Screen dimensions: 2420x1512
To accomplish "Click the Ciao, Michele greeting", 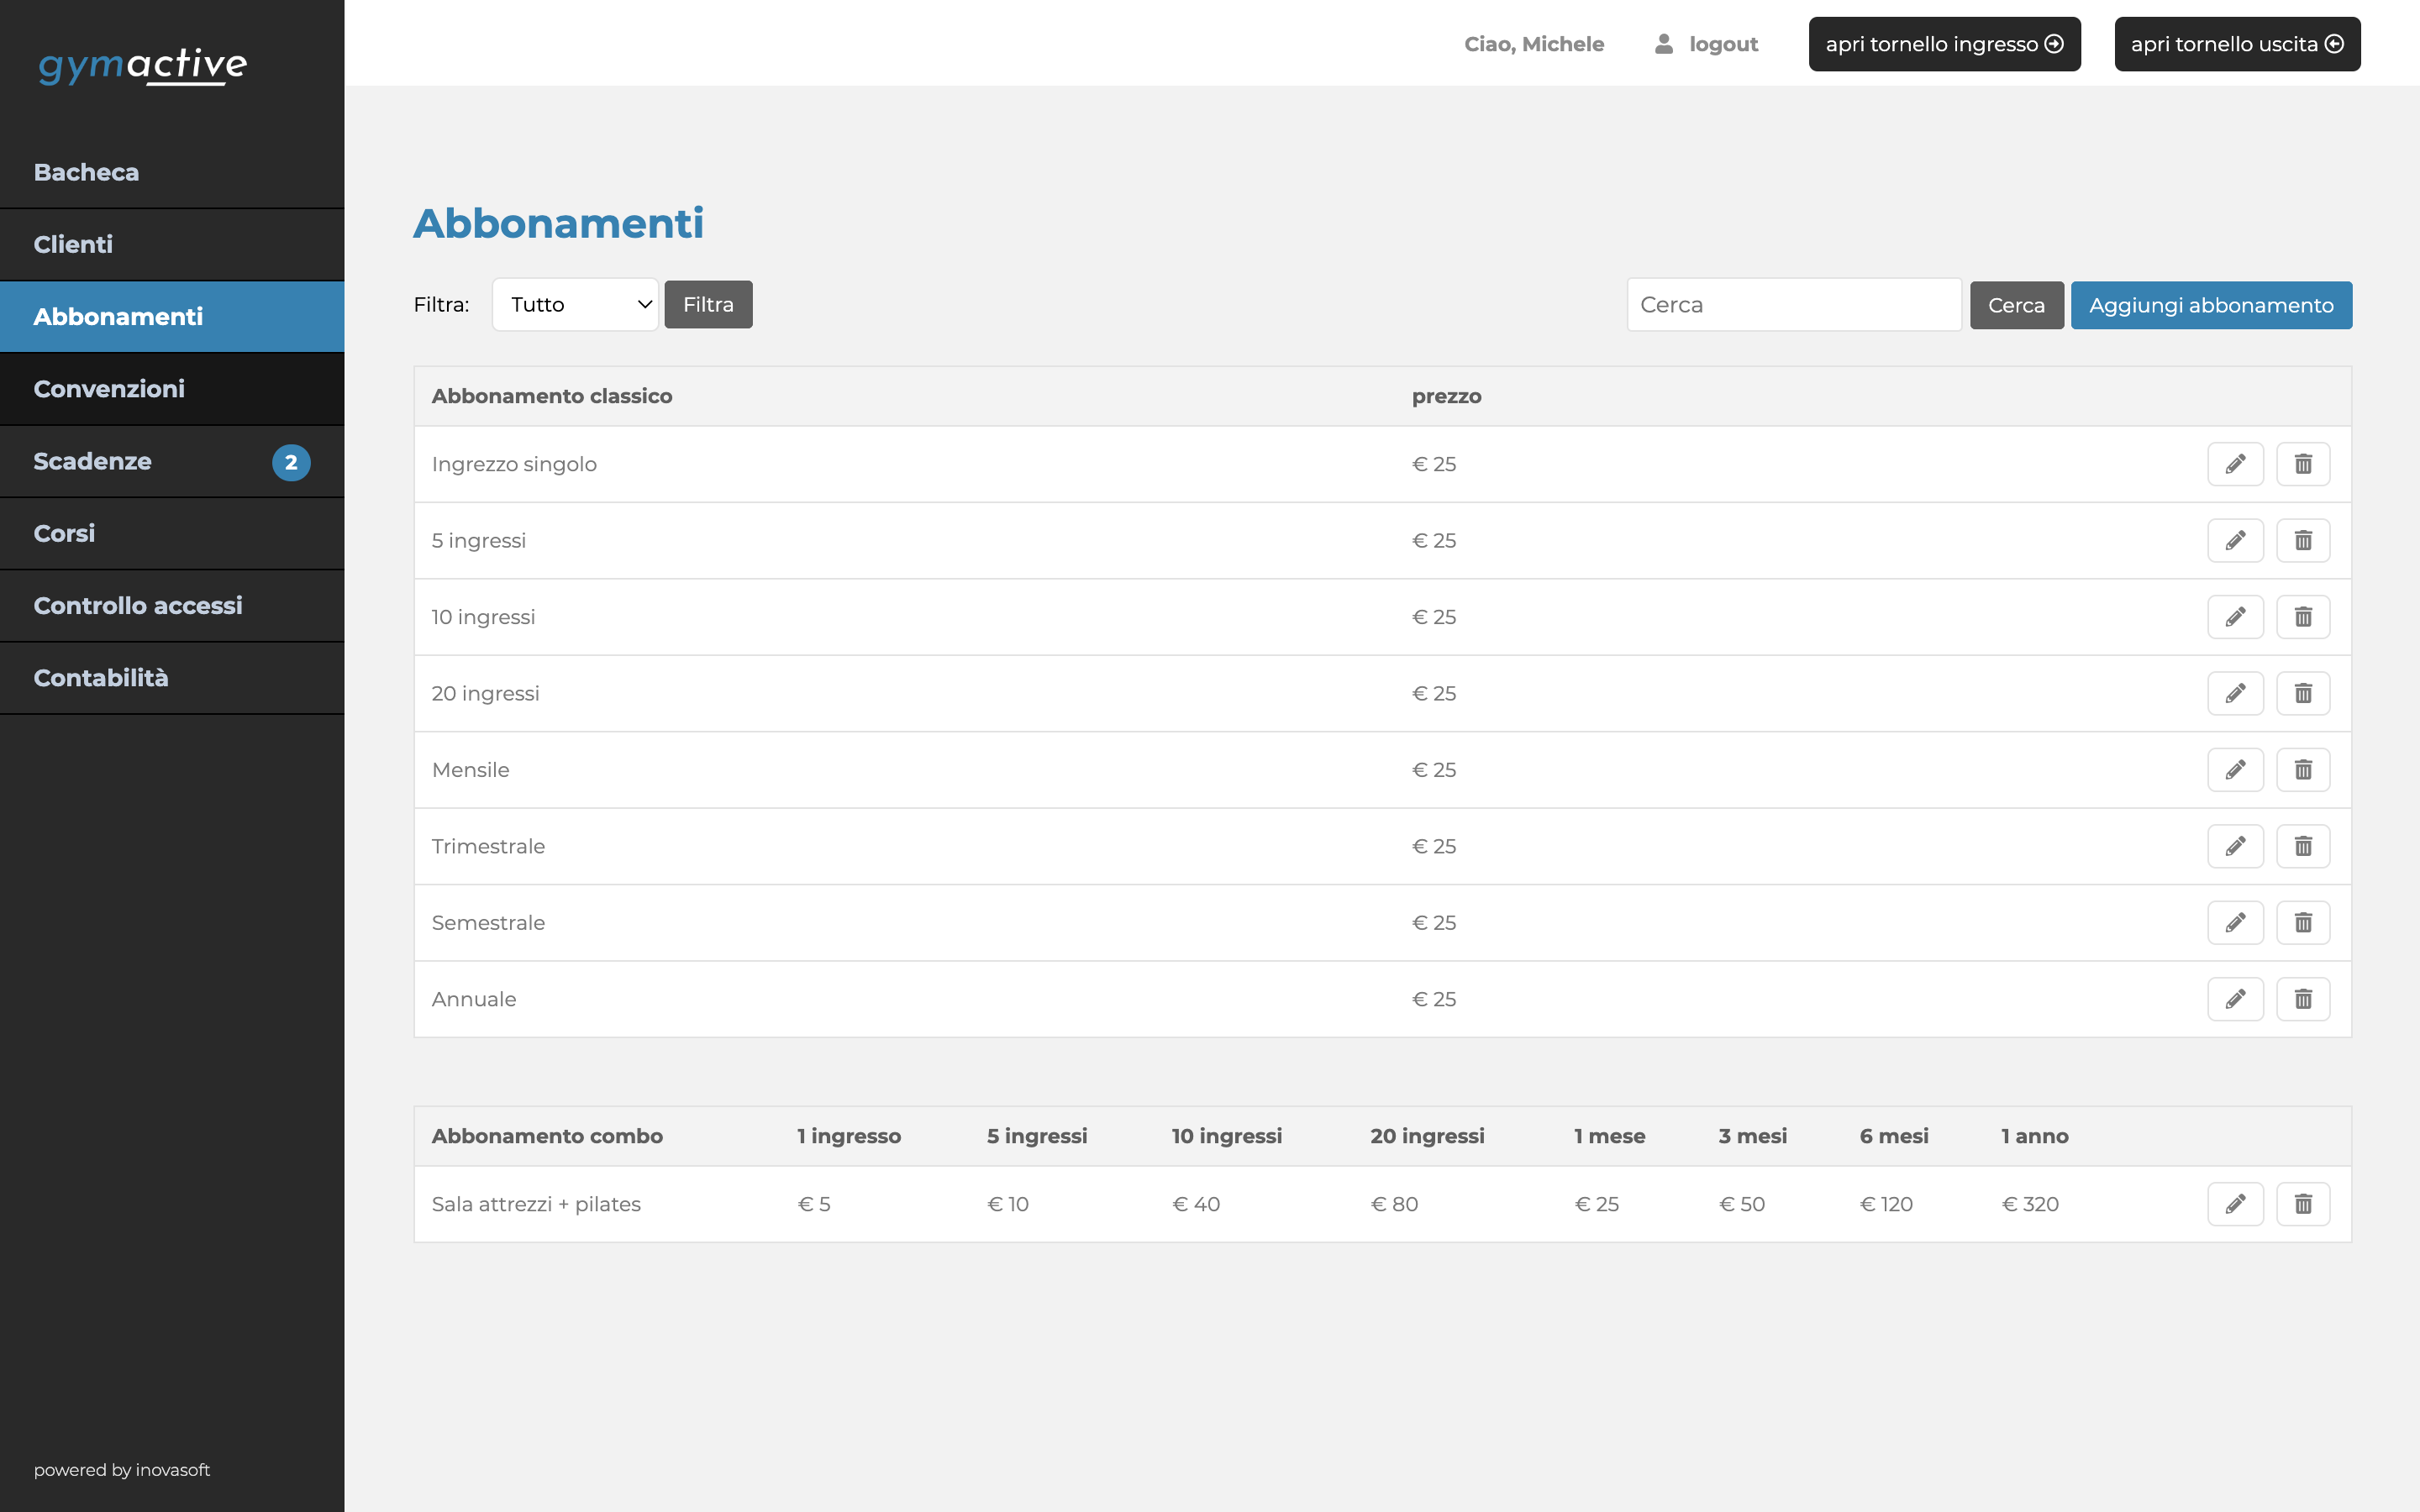I will coord(1534,44).
